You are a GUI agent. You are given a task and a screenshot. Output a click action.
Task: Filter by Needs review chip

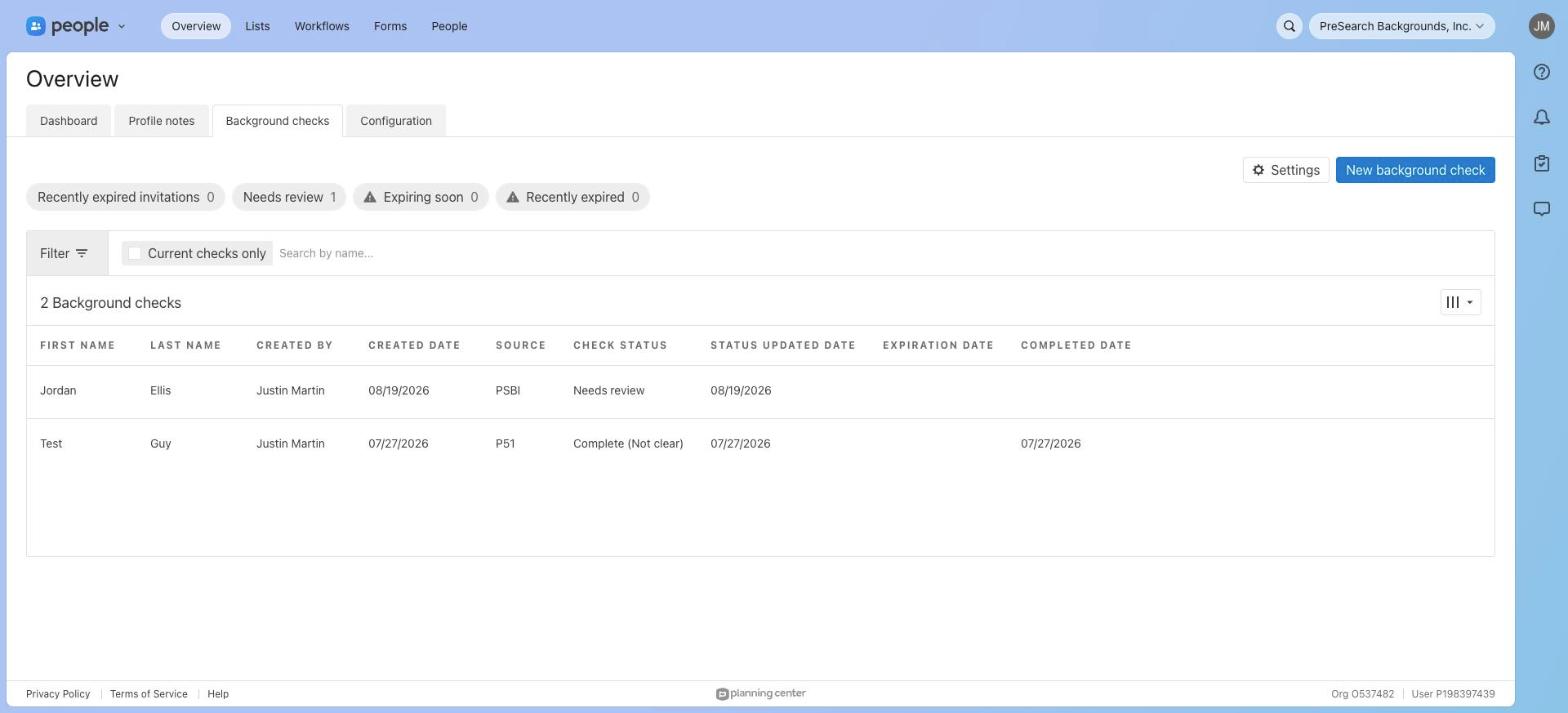tap(289, 197)
